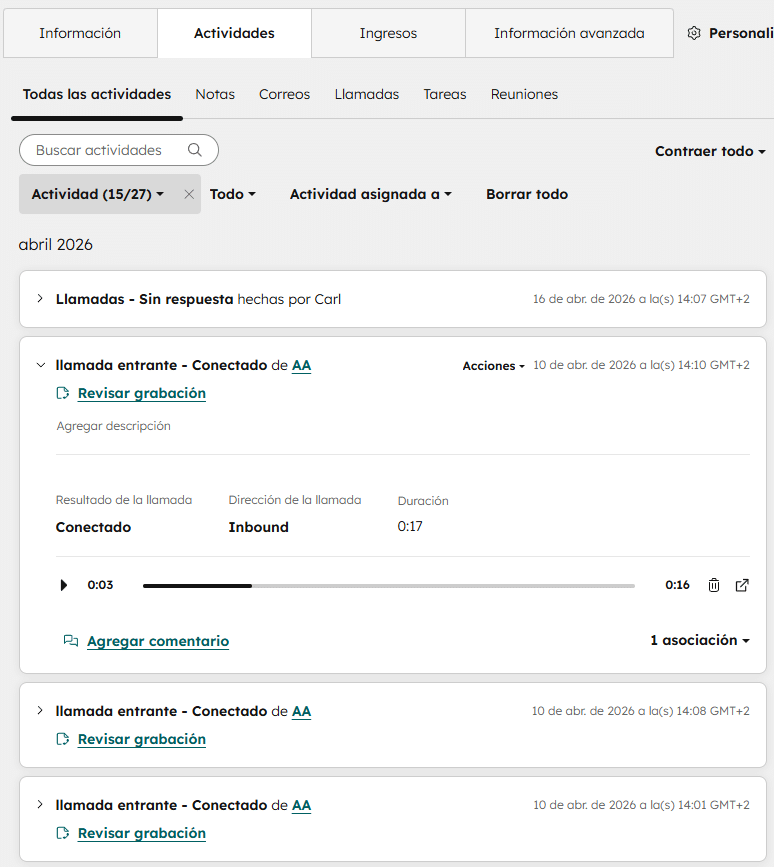Viewport: 774px width, 867px height.
Task: Delete the recording with trash icon
Action: pyautogui.click(x=713, y=585)
